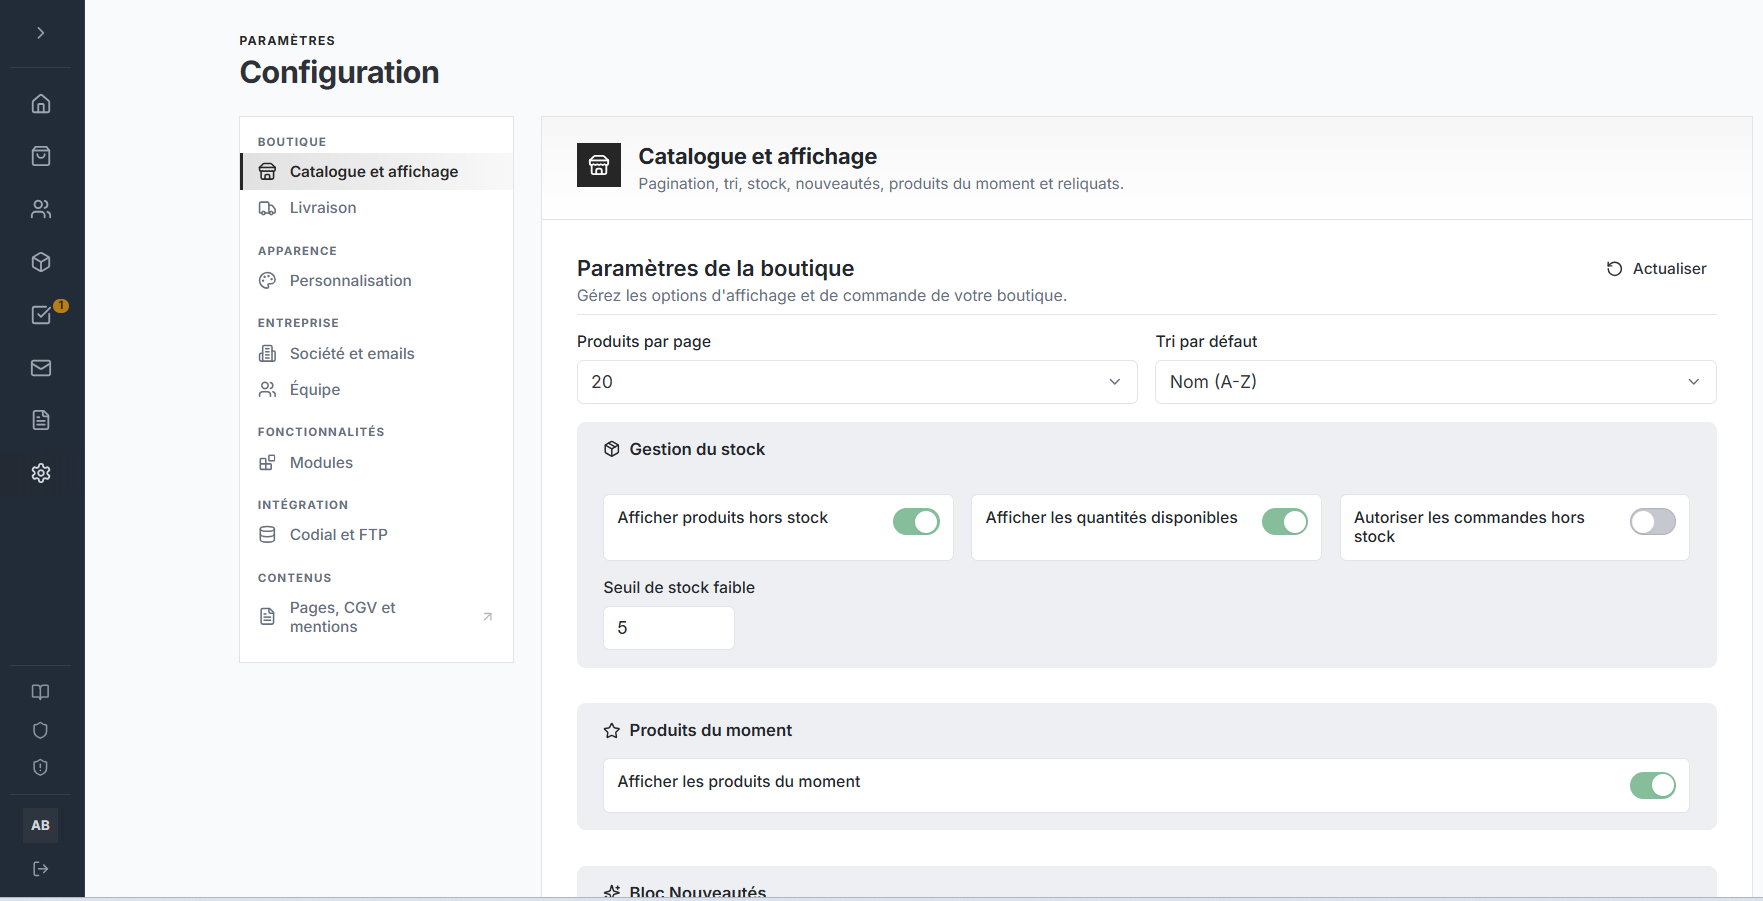Open Codial et FTP integration settings

click(376, 535)
